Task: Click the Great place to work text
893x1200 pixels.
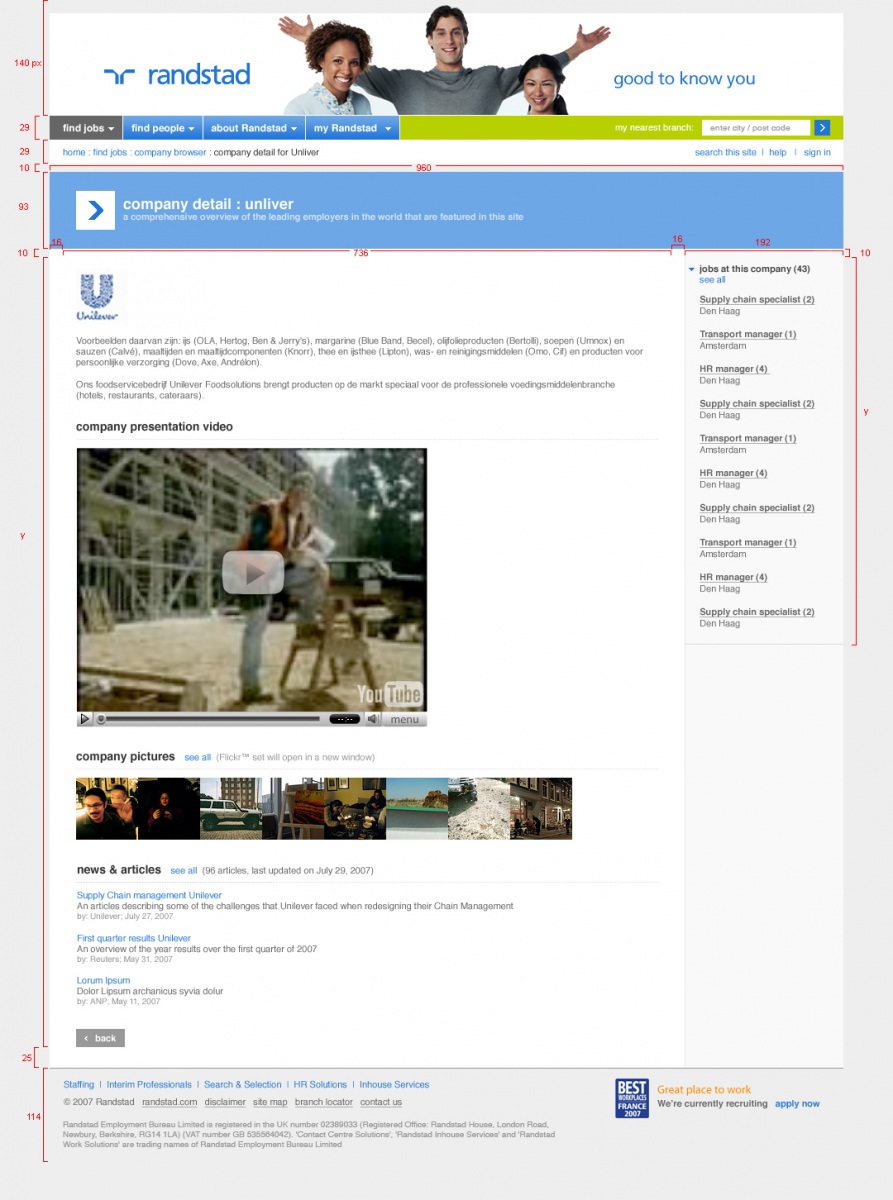Action: (x=704, y=1090)
